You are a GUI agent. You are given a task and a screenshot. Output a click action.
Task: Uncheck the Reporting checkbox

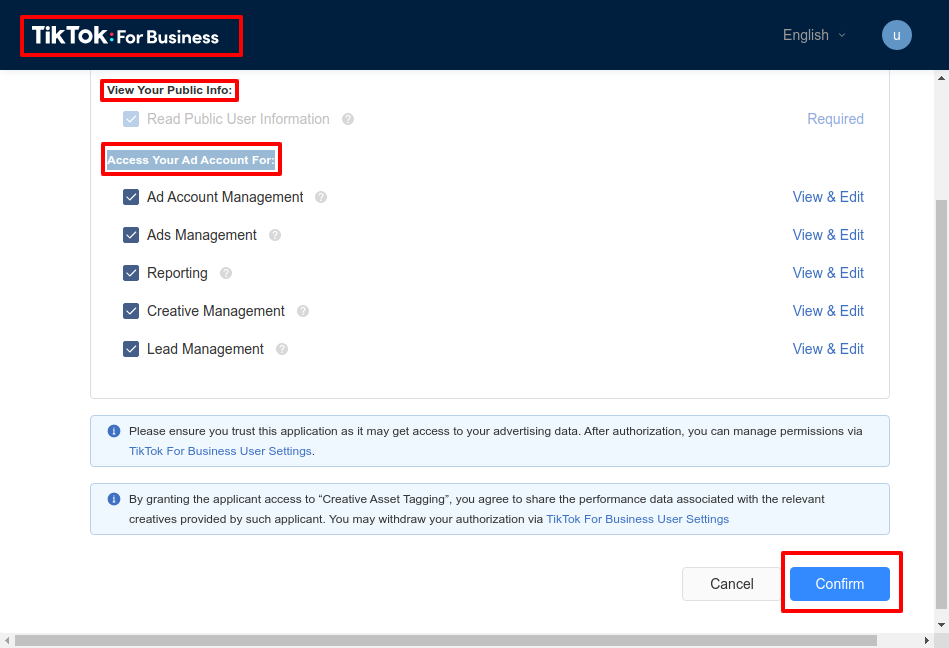coord(131,273)
